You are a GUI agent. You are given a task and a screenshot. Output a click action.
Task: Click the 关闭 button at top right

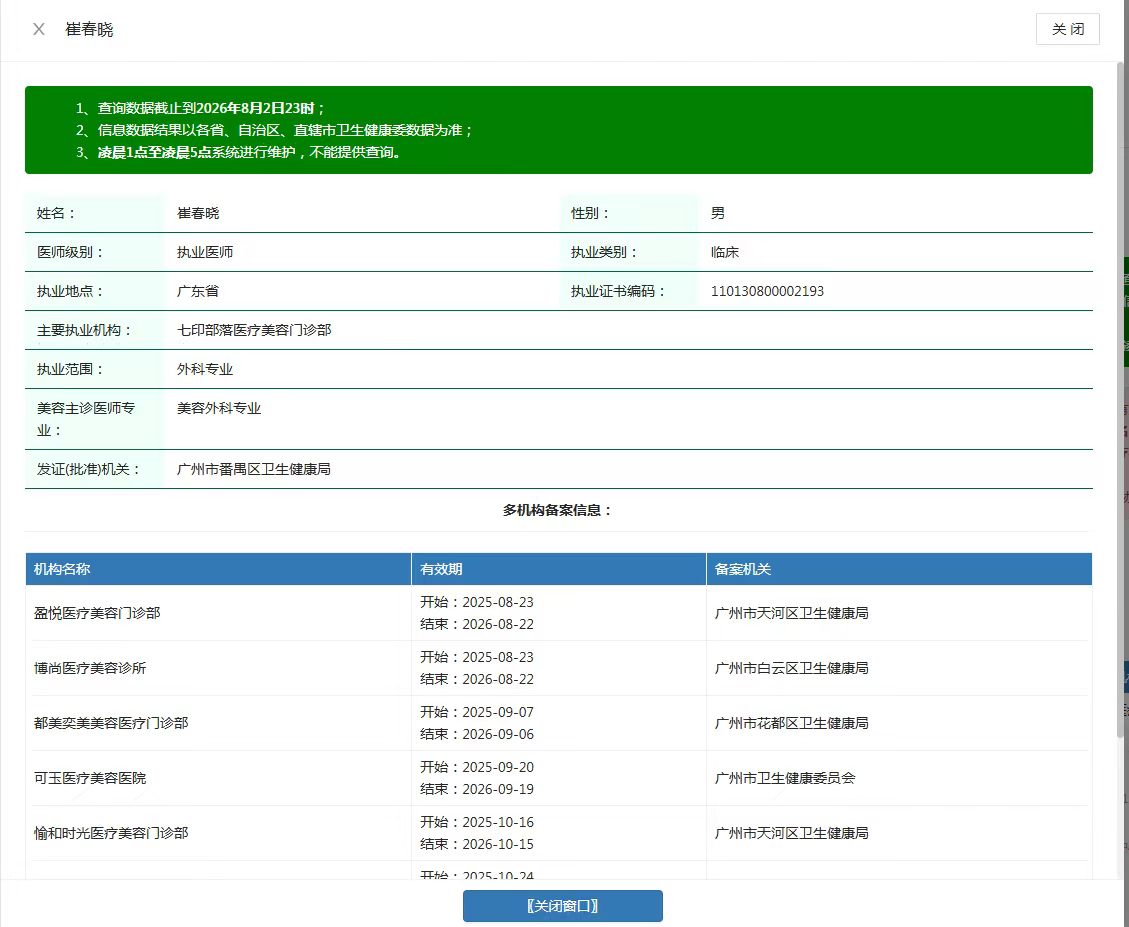(x=1067, y=29)
